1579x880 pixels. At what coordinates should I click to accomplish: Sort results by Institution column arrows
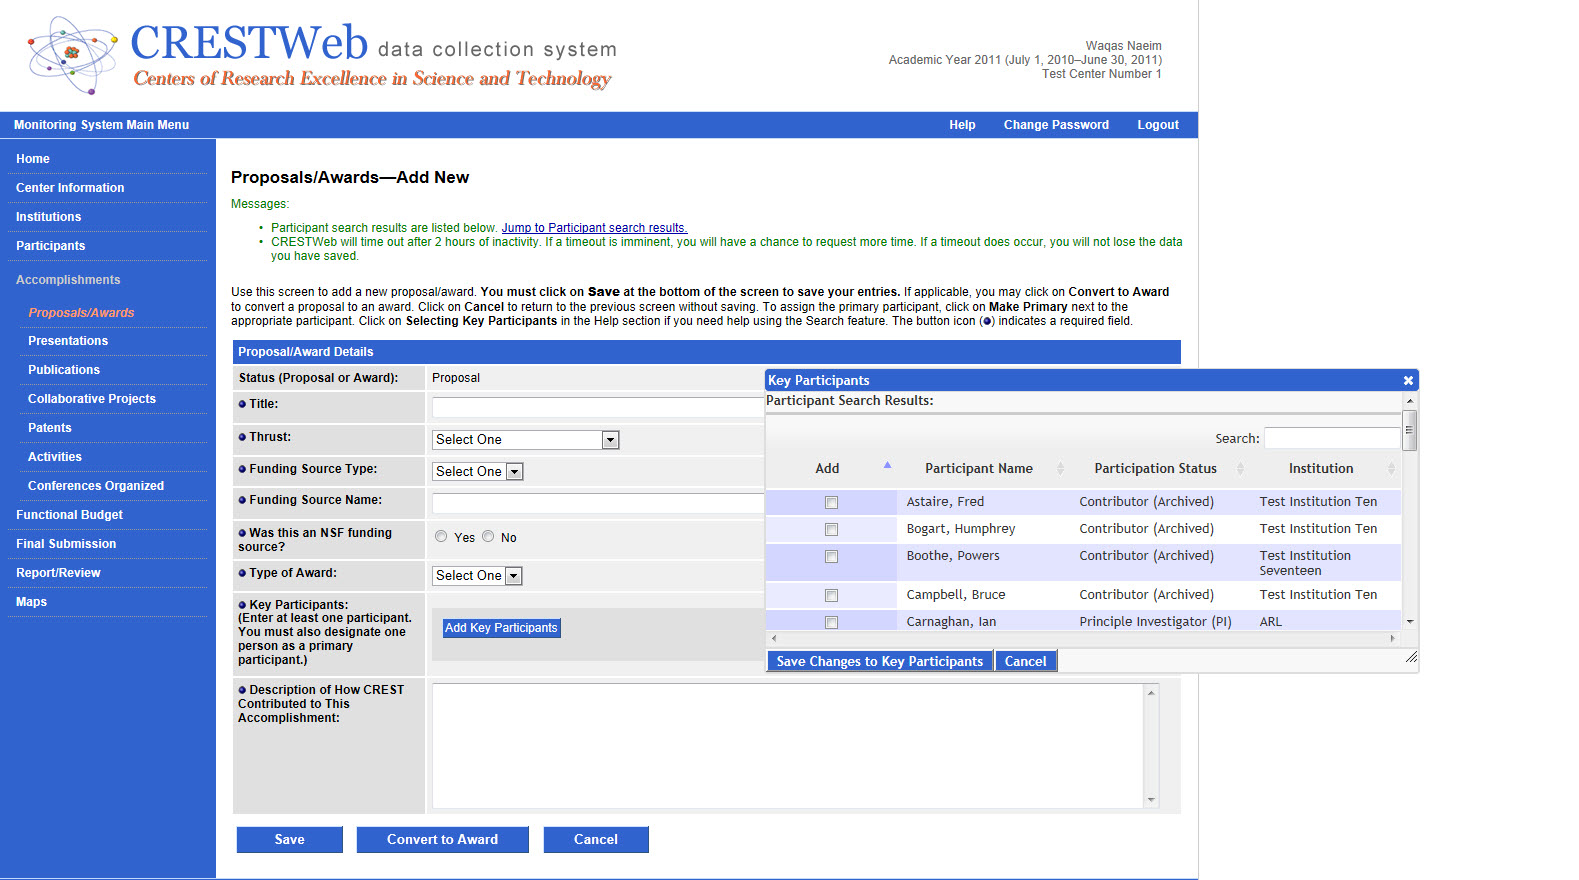coord(1391,469)
